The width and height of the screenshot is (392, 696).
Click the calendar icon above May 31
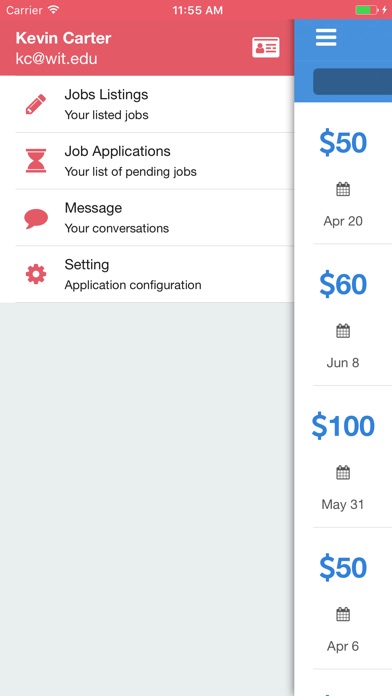[x=343, y=473]
